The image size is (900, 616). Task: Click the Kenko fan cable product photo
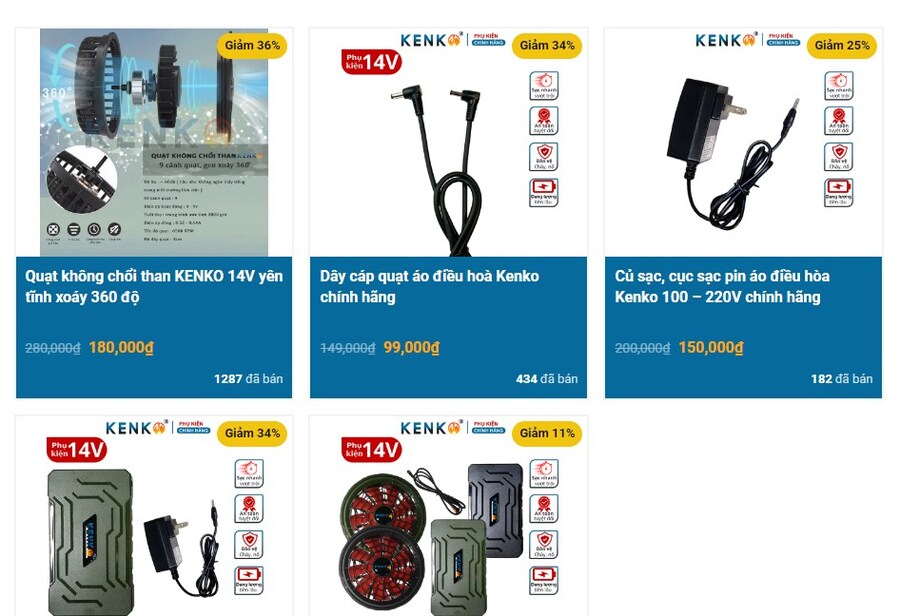pos(448,142)
